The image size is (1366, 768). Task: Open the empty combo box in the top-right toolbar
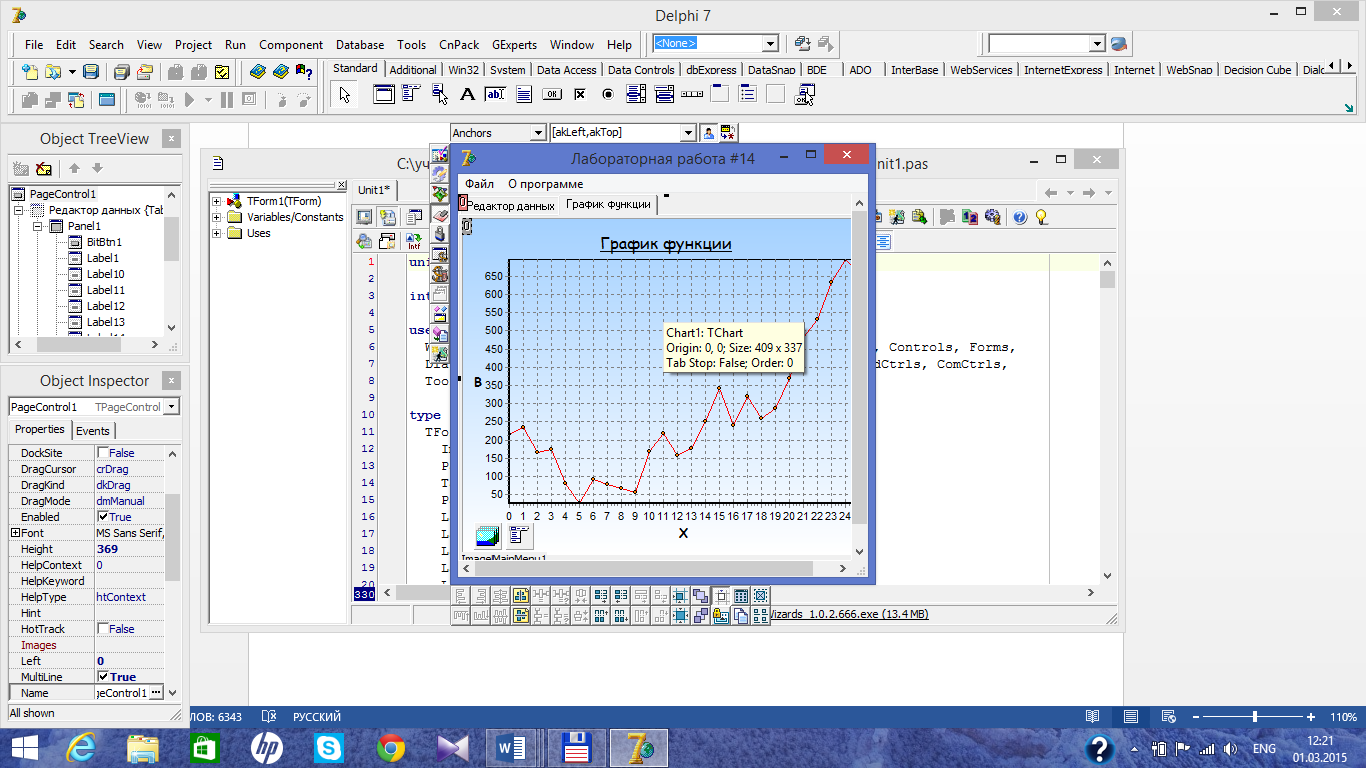pyautogui.click(x=1096, y=44)
